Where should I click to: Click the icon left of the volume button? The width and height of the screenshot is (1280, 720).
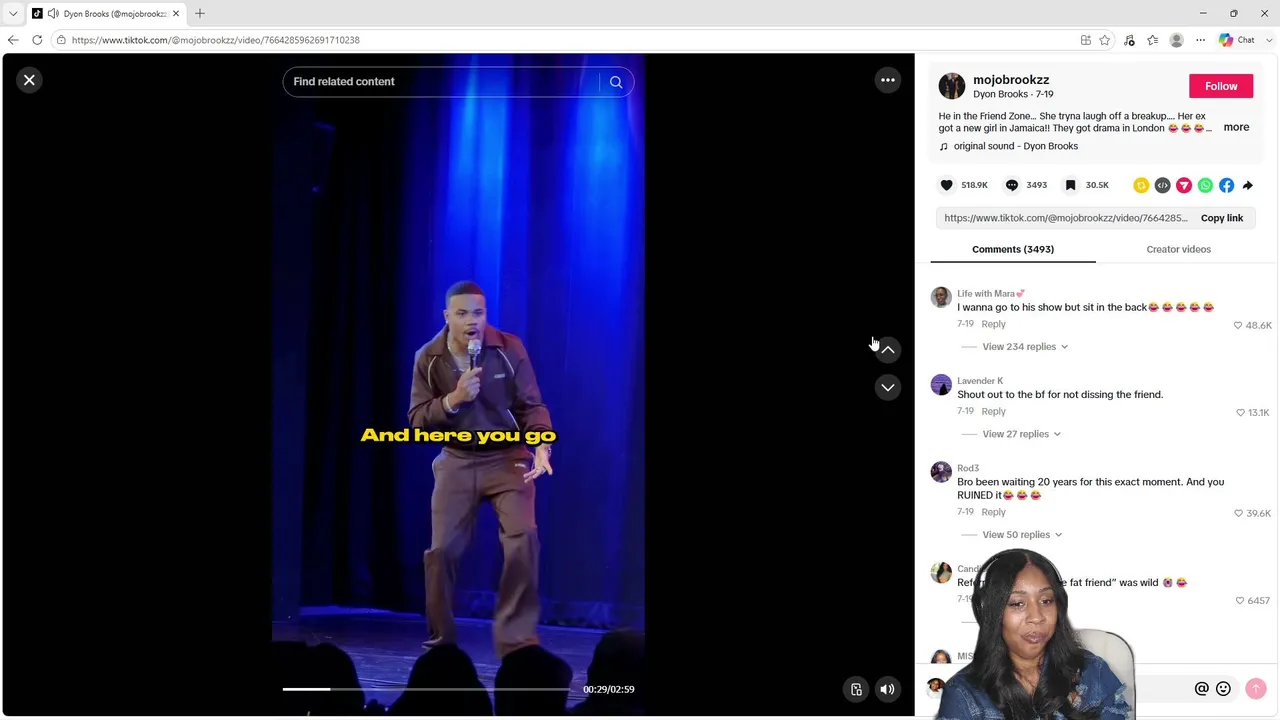pyautogui.click(x=856, y=689)
